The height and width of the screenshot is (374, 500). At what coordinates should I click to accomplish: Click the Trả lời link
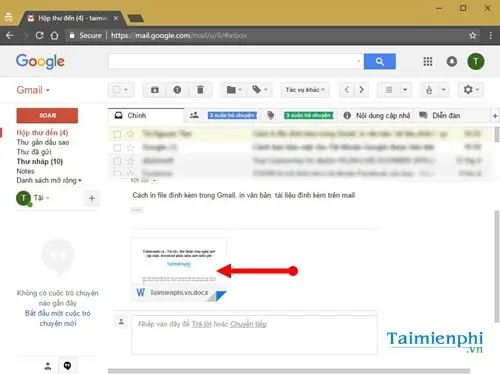click(202, 324)
